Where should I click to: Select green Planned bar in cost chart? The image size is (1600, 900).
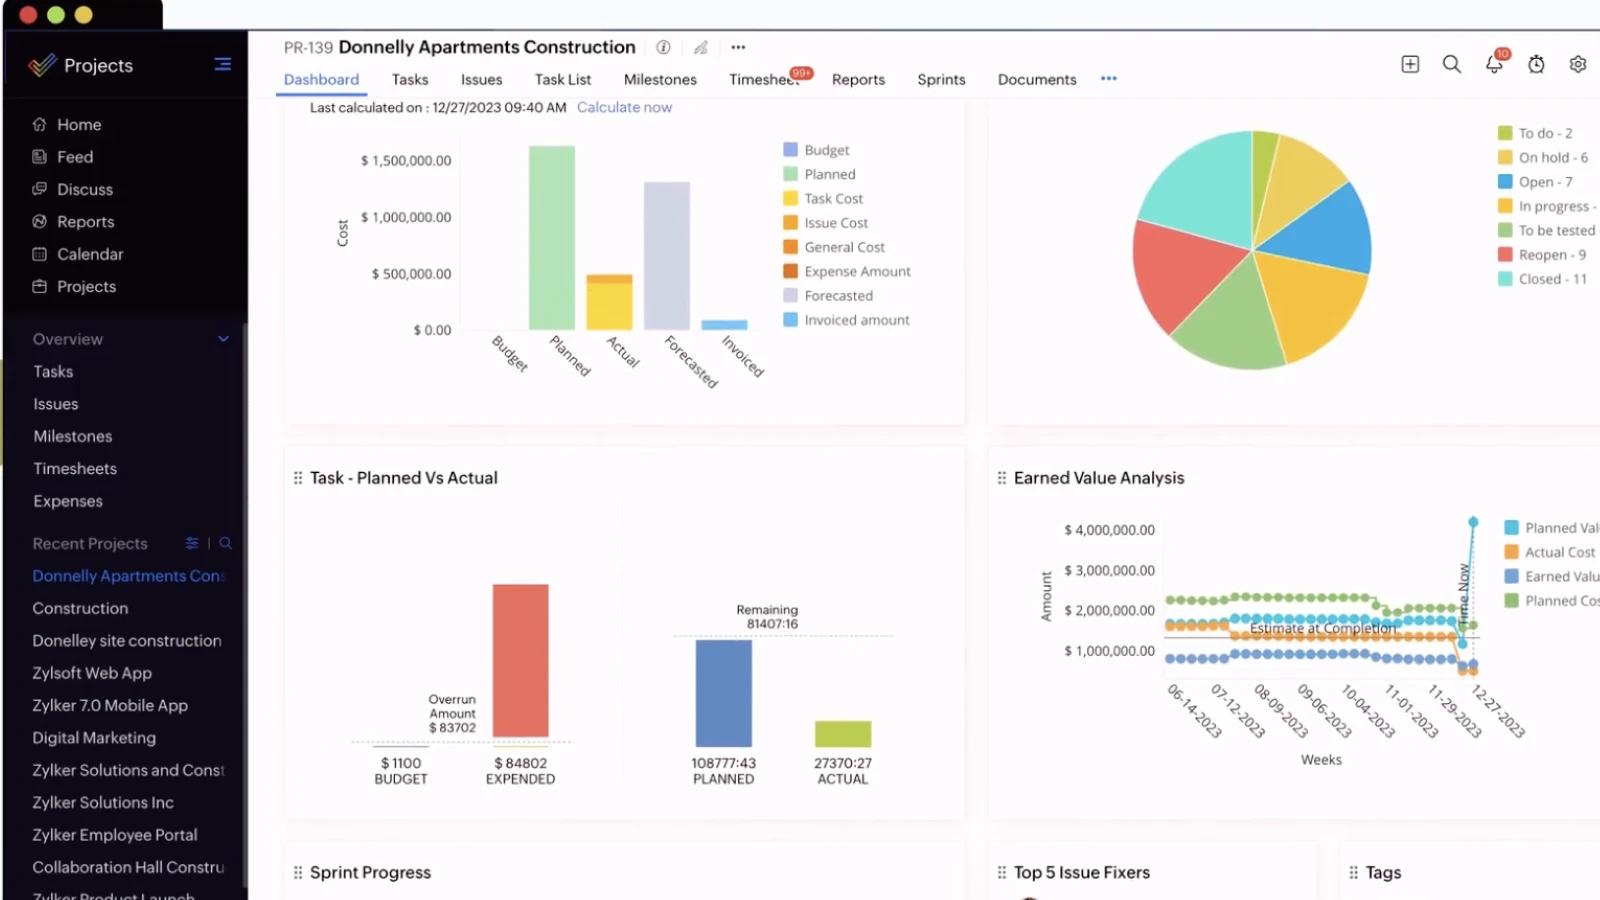(552, 238)
